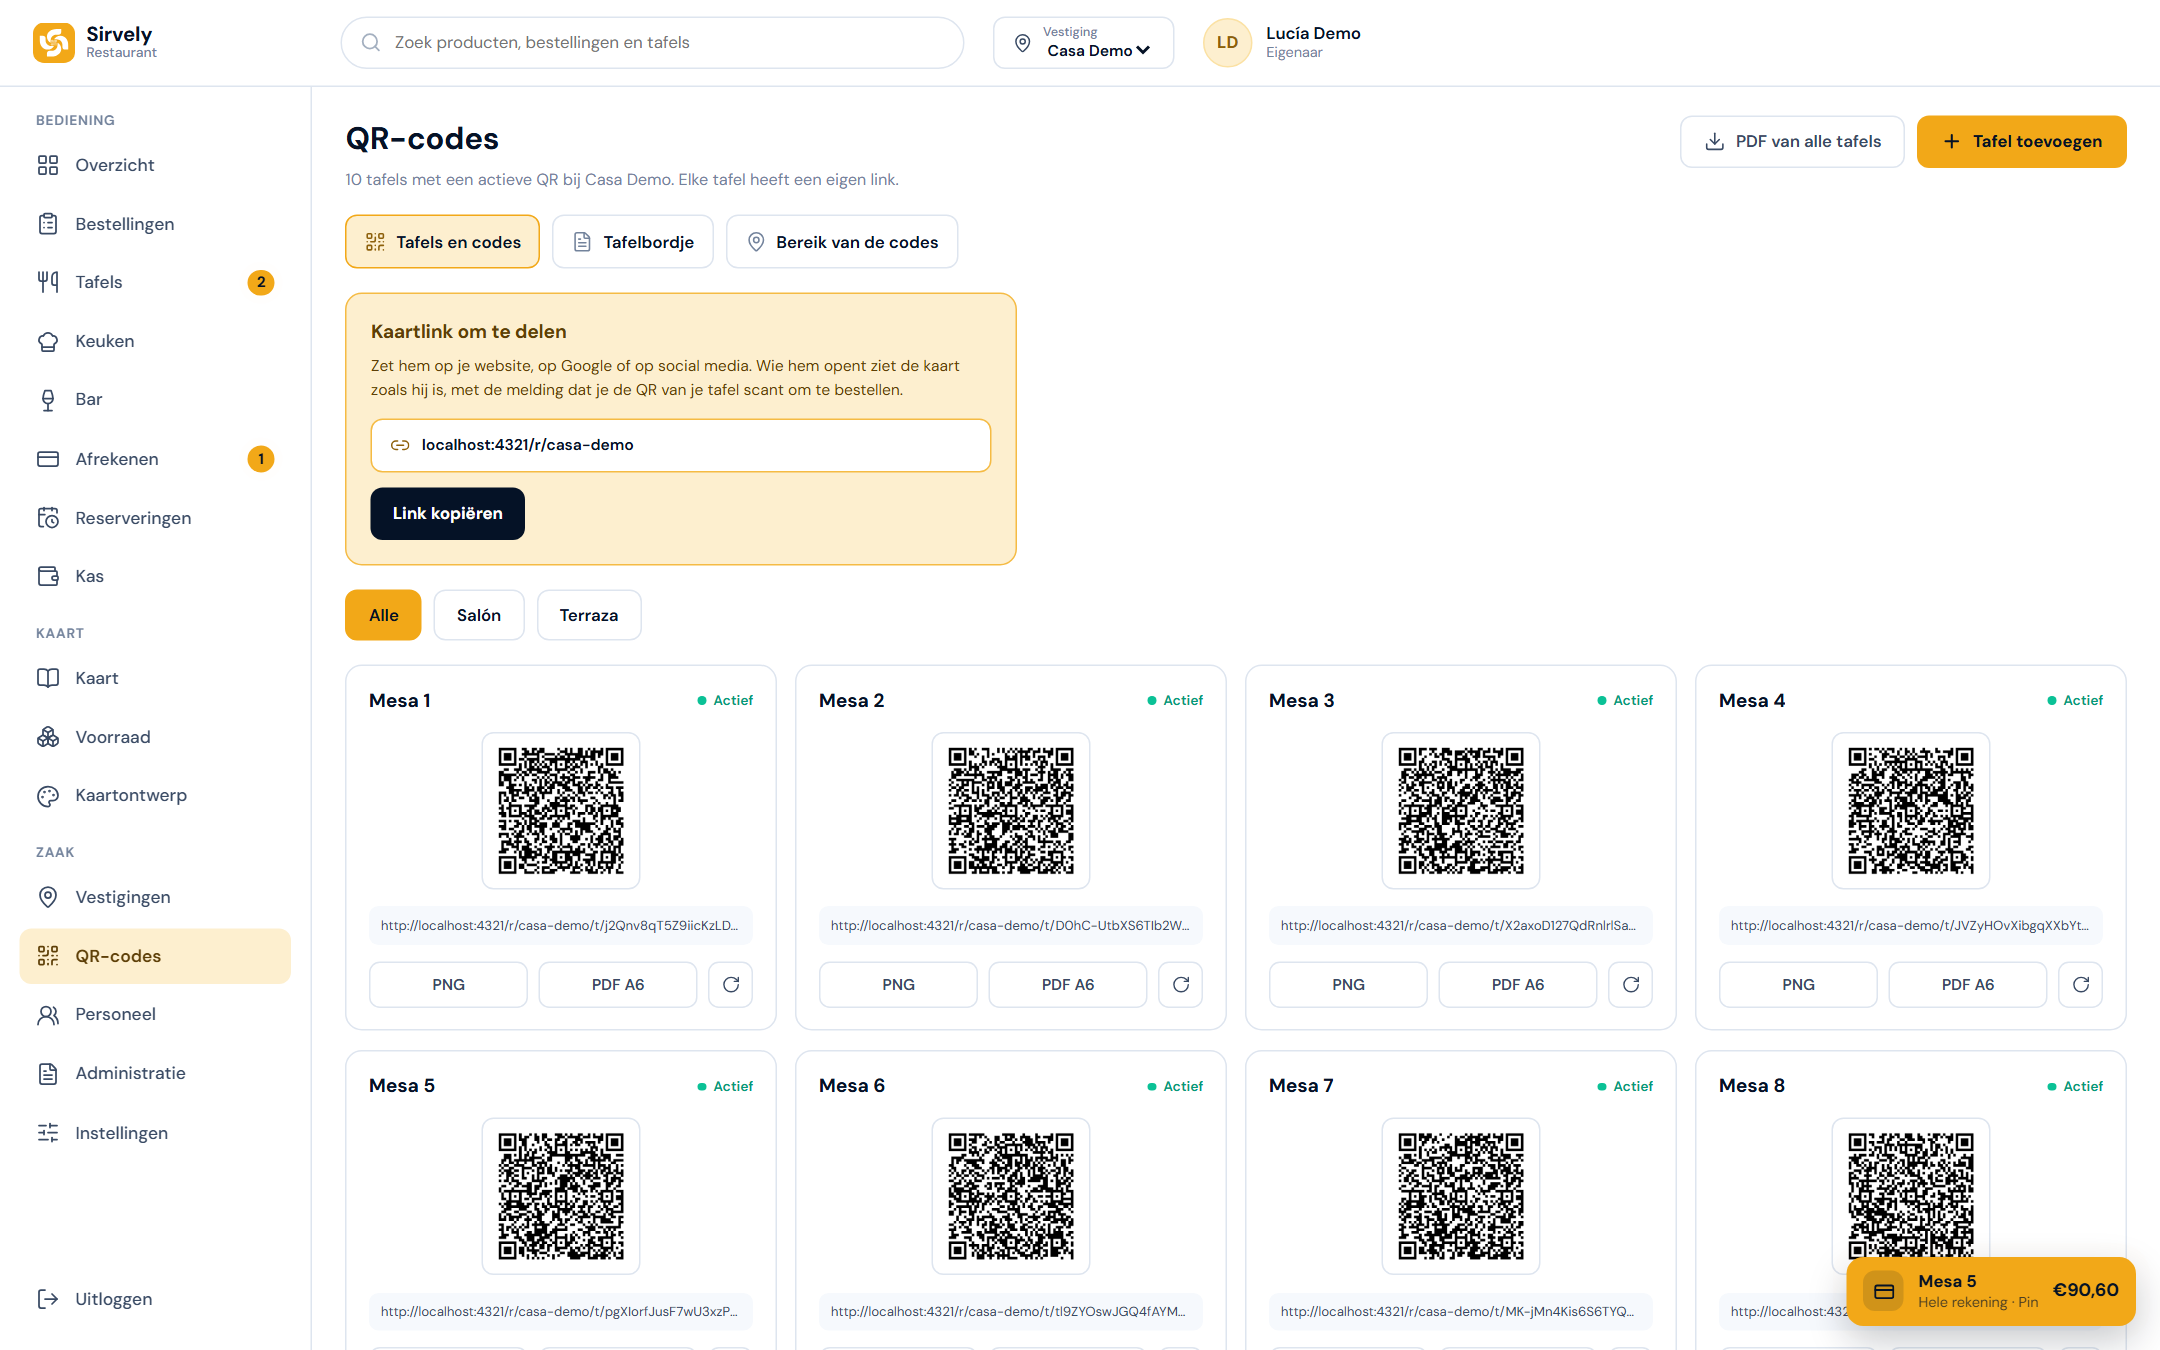Open the Bar section

coord(155,400)
